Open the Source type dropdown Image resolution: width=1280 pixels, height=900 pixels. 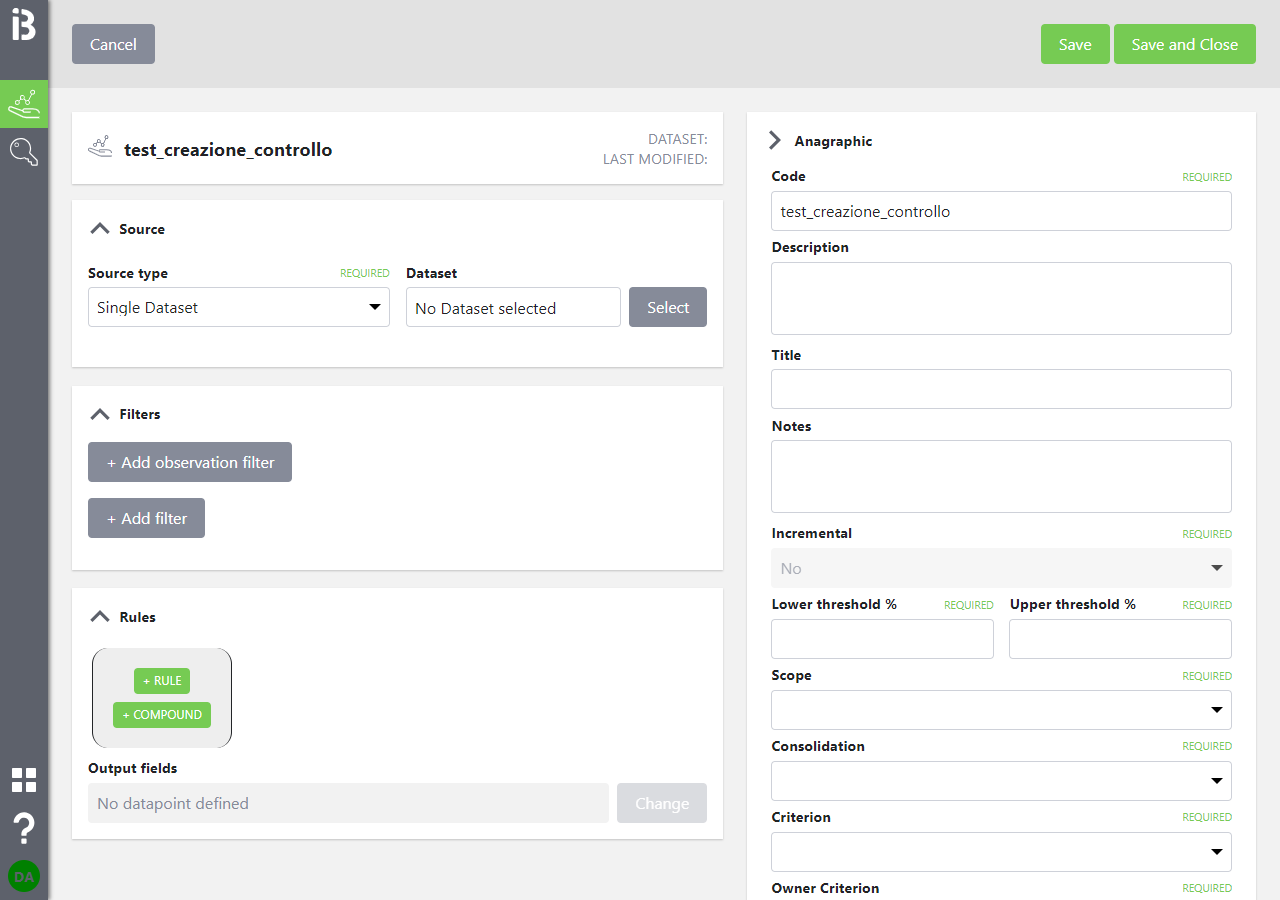point(238,308)
